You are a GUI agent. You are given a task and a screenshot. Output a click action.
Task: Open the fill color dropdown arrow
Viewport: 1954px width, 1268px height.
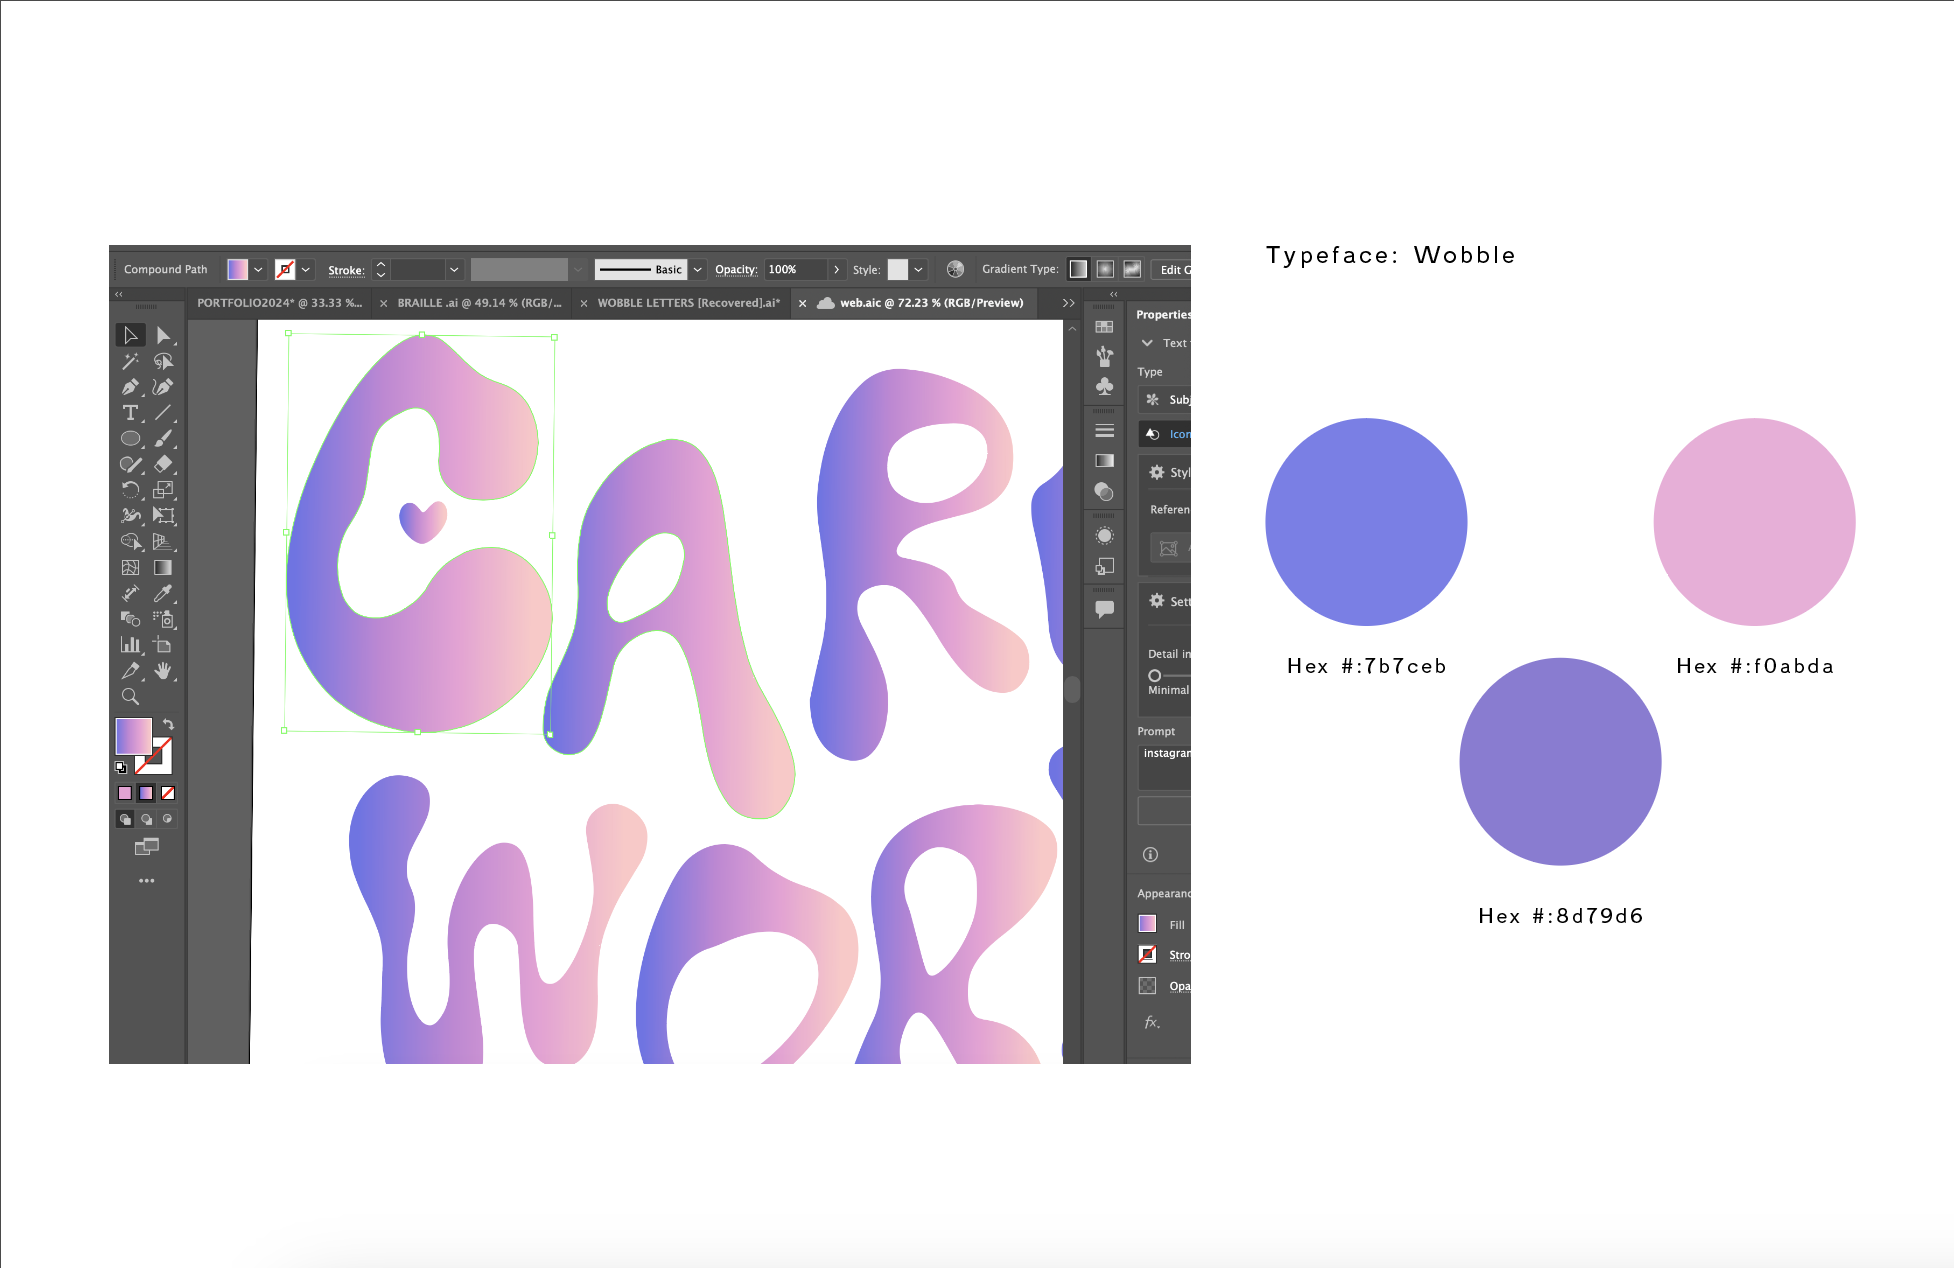pyautogui.click(x=258, y=270)
